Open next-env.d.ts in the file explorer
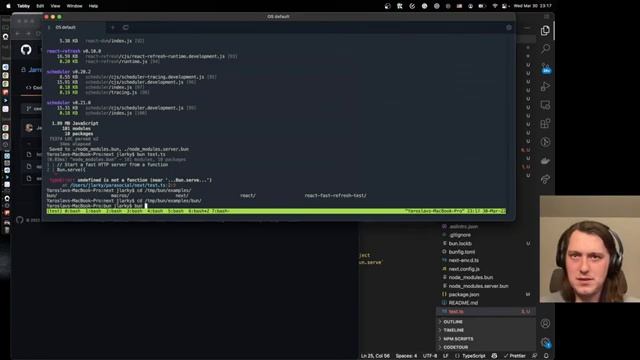Viewport: 640px width, 360px height. point(486,260)
